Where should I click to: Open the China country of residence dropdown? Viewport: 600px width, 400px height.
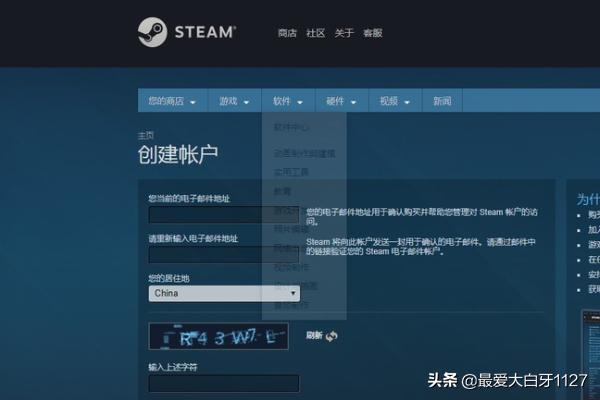pos(224,294)
